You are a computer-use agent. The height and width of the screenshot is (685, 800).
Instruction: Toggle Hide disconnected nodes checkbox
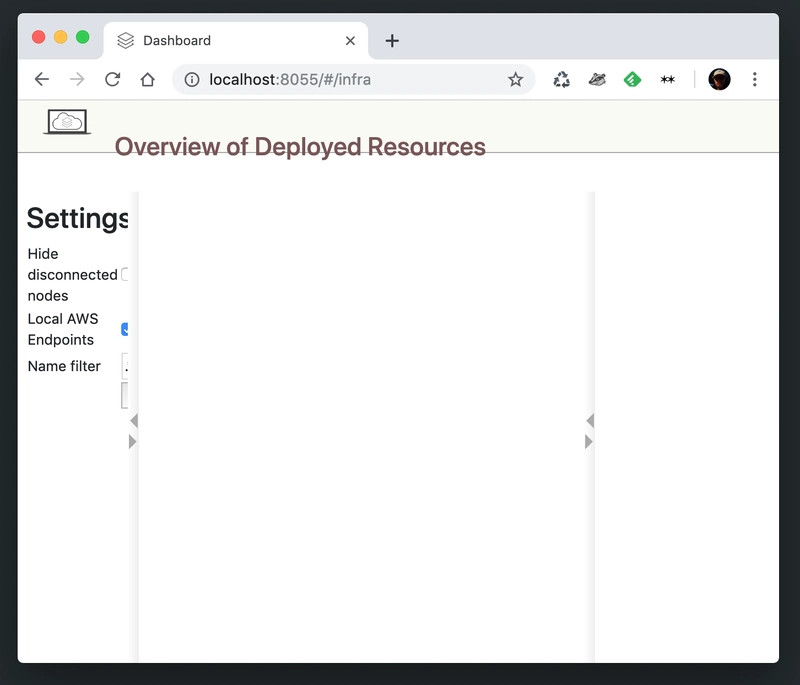pyautogui.click(x=124, y=274)
